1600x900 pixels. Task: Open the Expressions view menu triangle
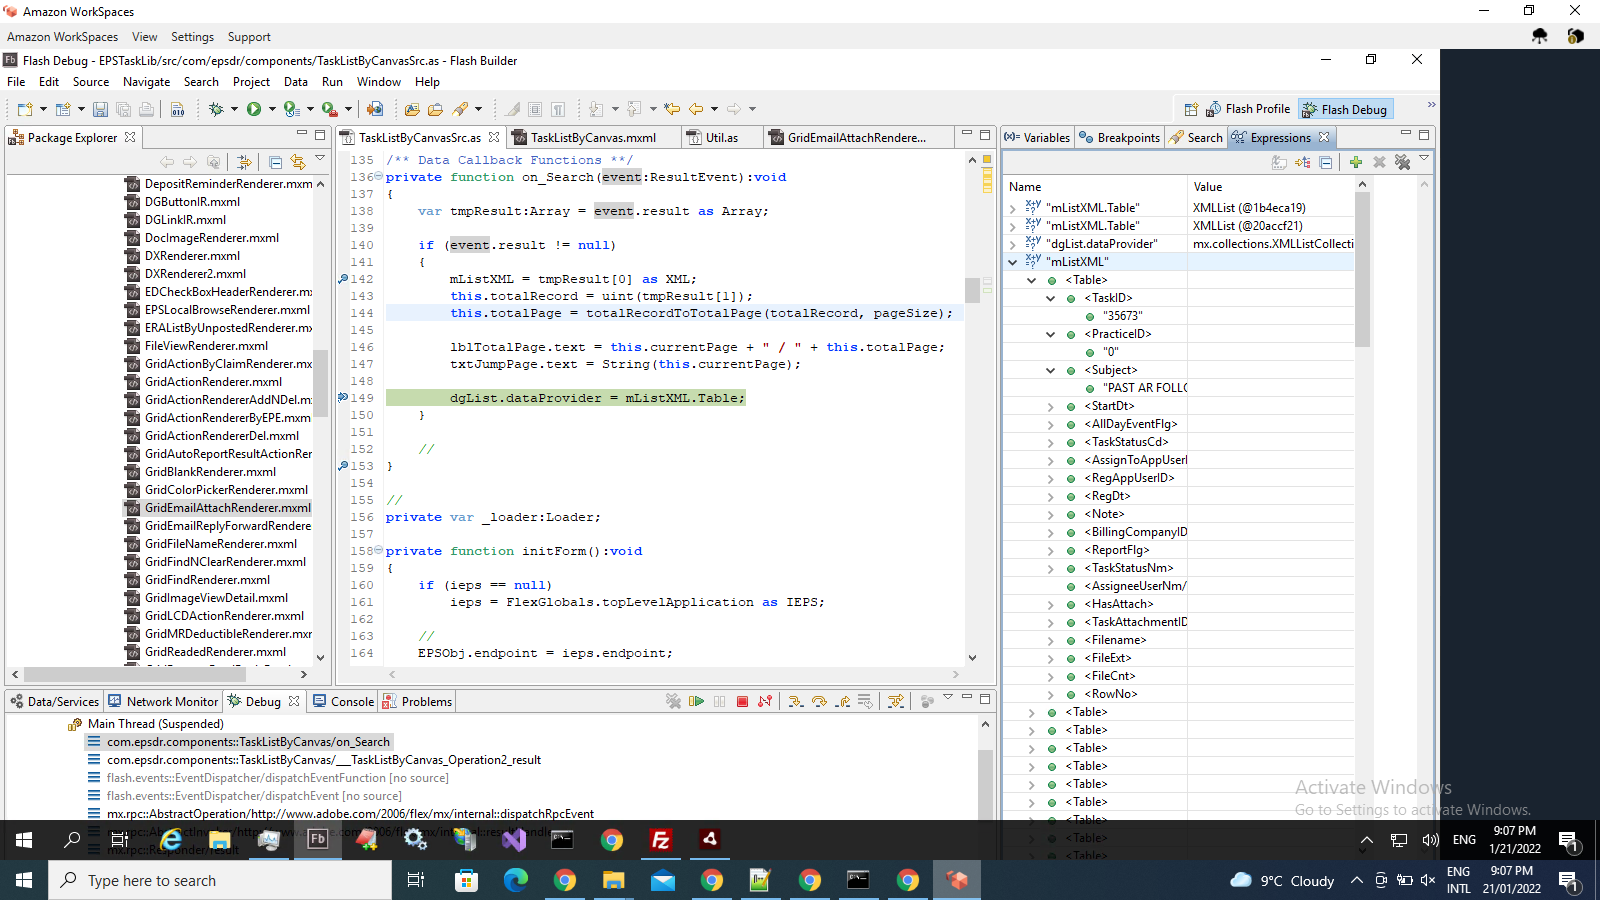coord(1424,159)
